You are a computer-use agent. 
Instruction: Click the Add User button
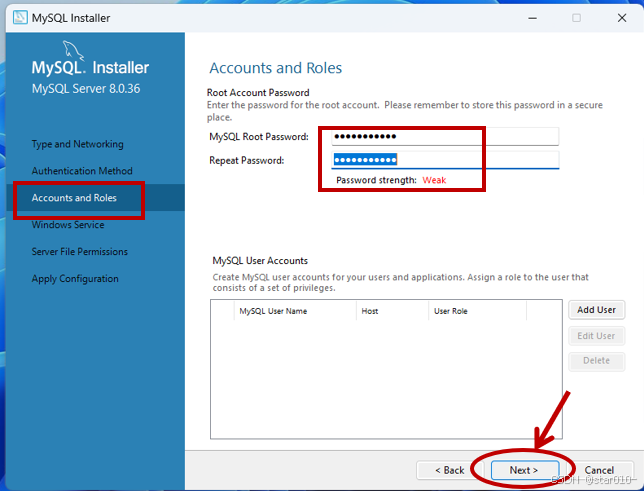coord(596,310)
